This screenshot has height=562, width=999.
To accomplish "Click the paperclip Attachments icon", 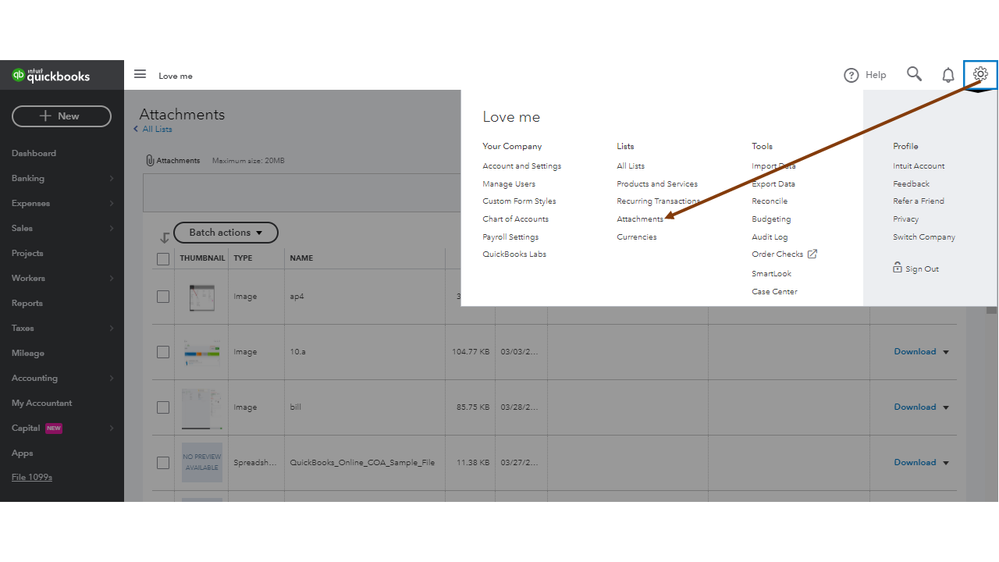I will pos(150,161).
